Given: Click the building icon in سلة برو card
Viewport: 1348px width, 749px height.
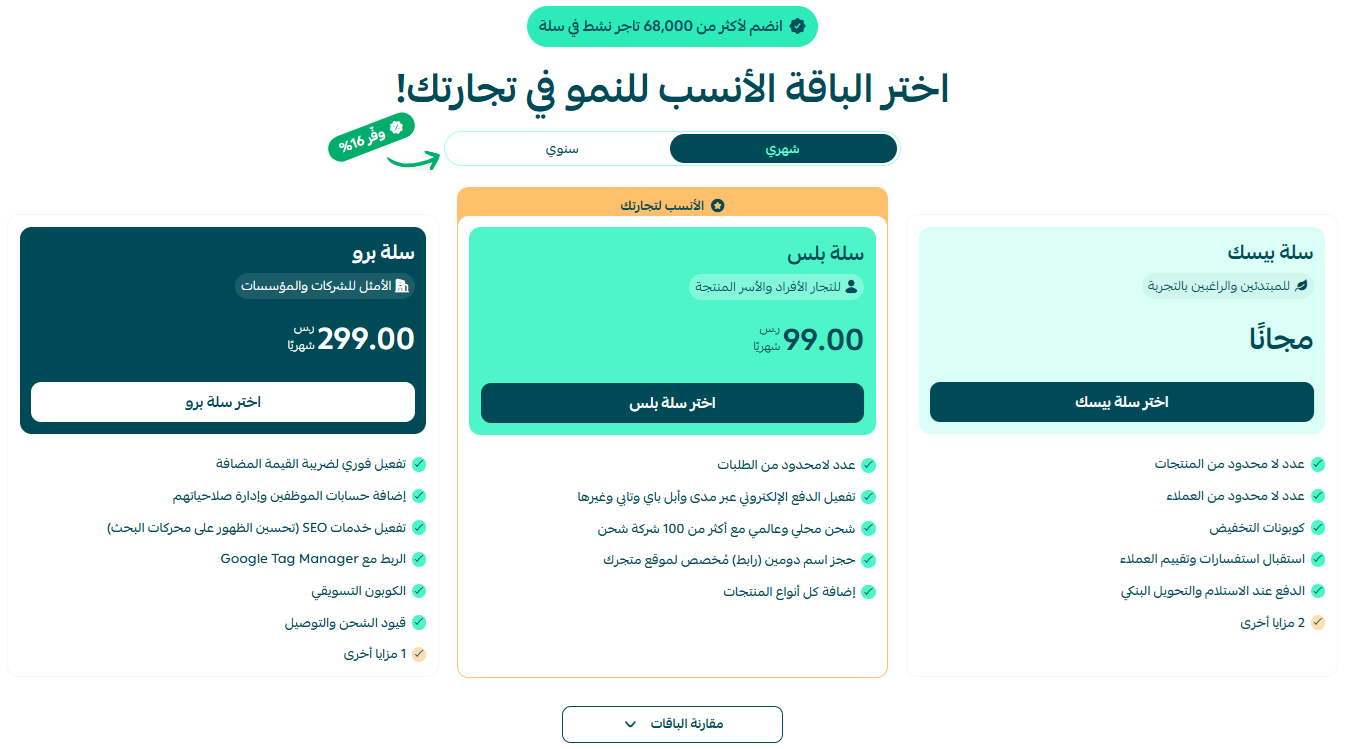Looking at the screenshot, I should point(402,287).
